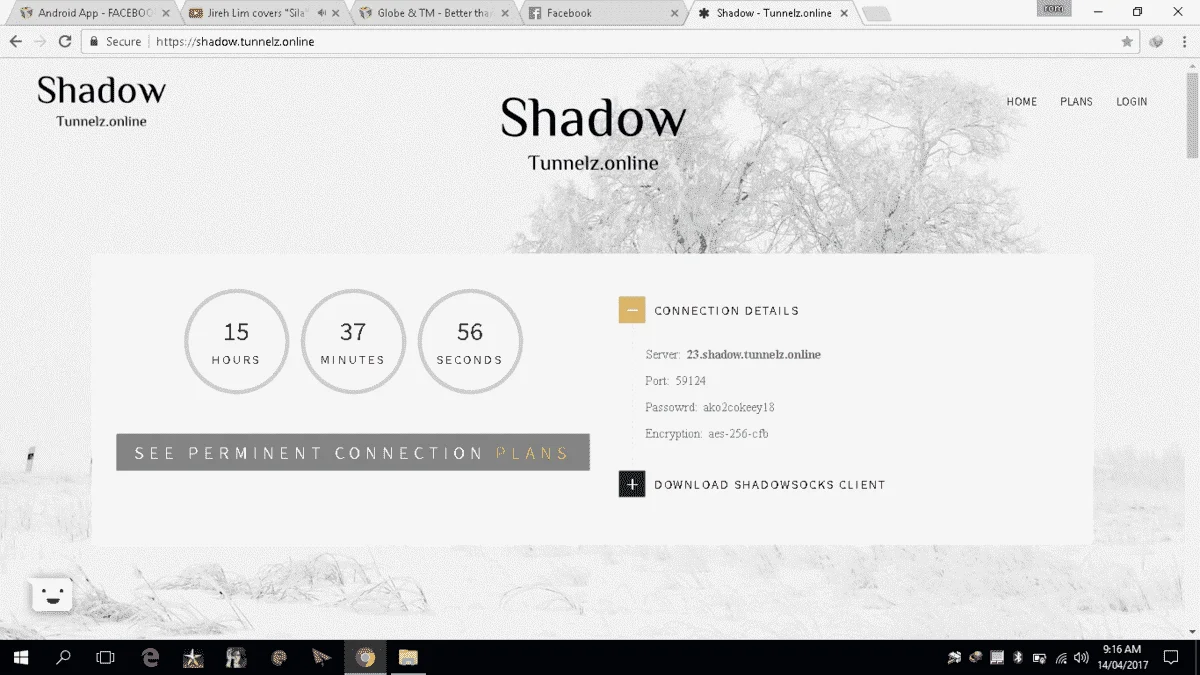Click the Port value 59124

pos(690,381)
